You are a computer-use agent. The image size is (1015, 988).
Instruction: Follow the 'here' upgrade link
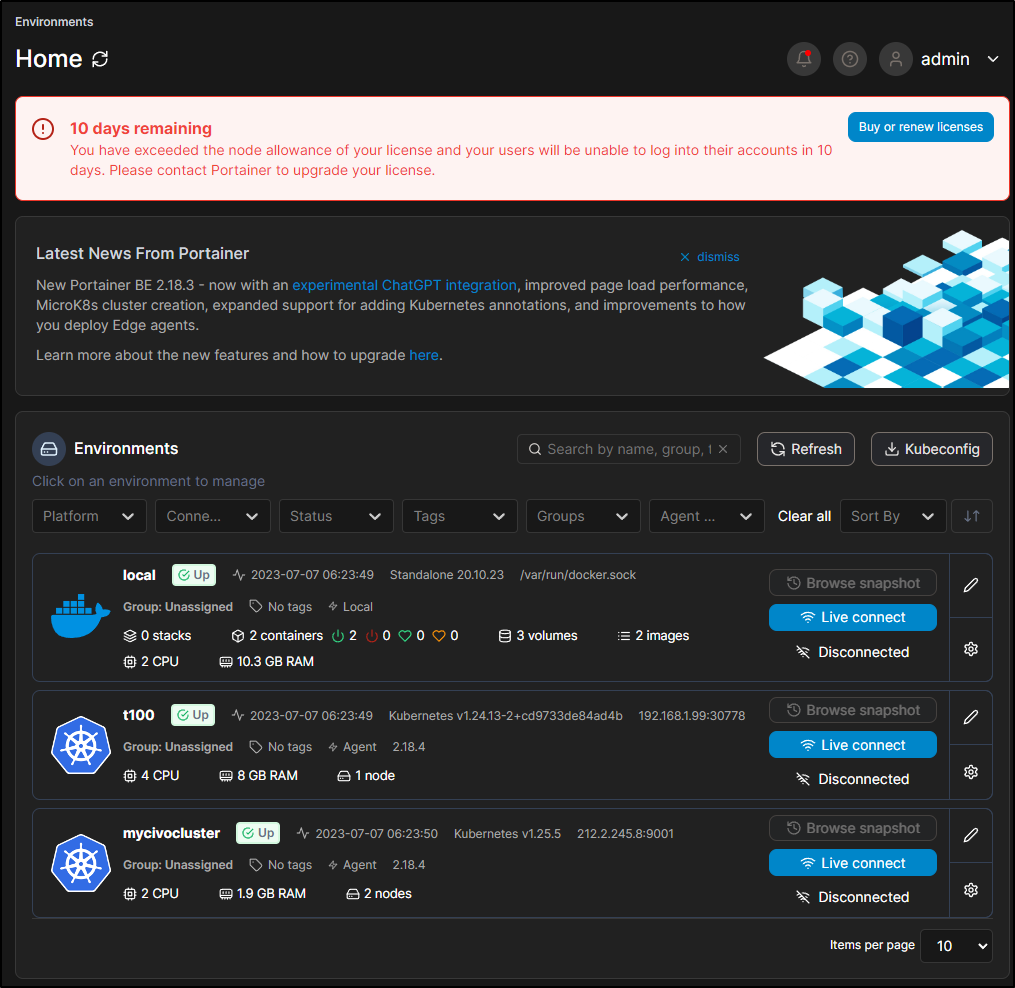pyautogui.click(x=424, y=355)
